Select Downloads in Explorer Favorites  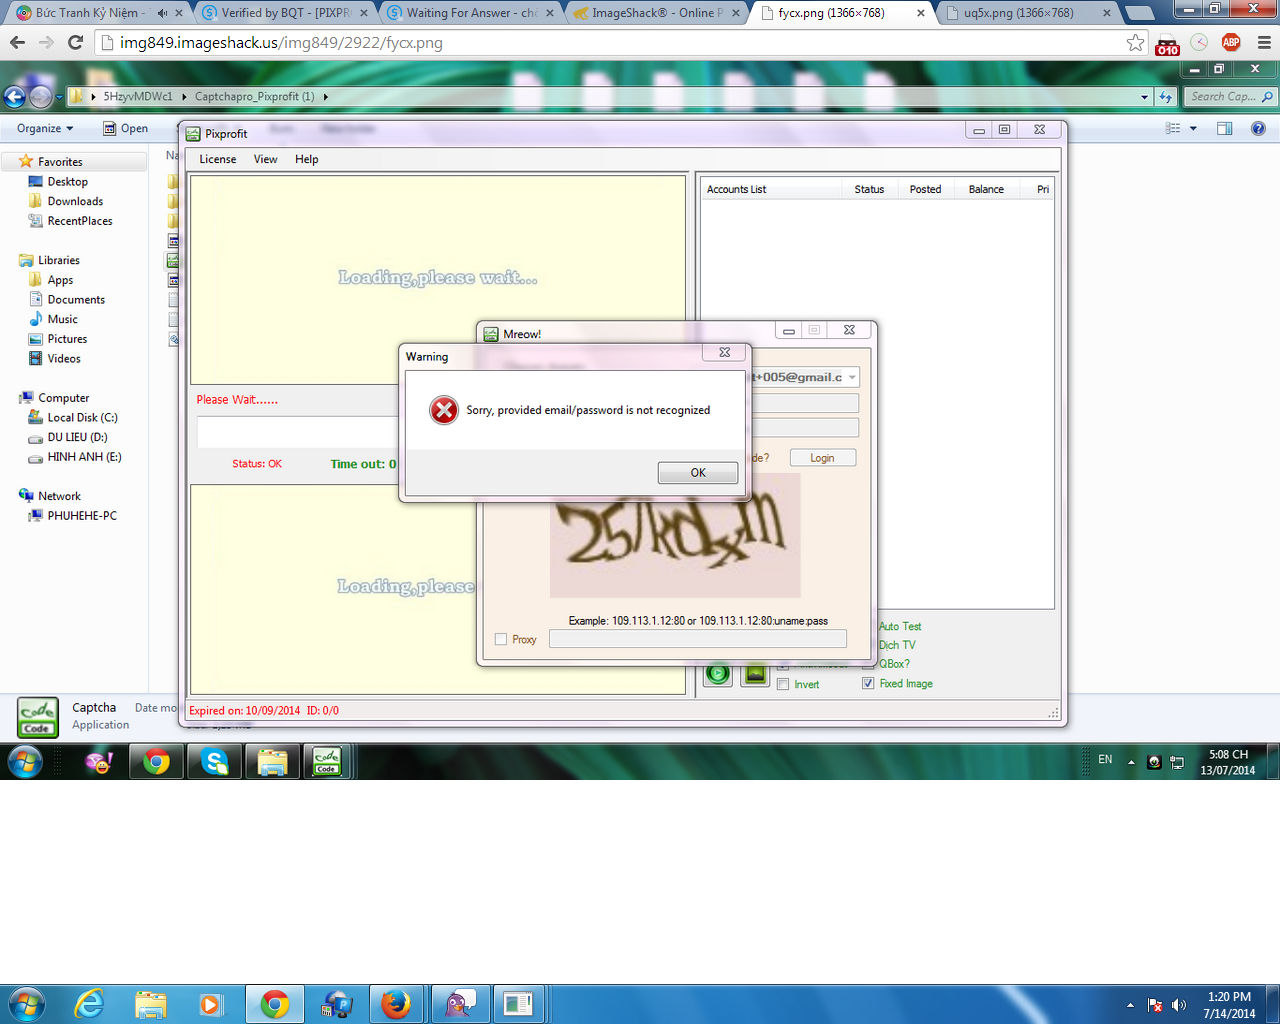[x=75, y=201]
